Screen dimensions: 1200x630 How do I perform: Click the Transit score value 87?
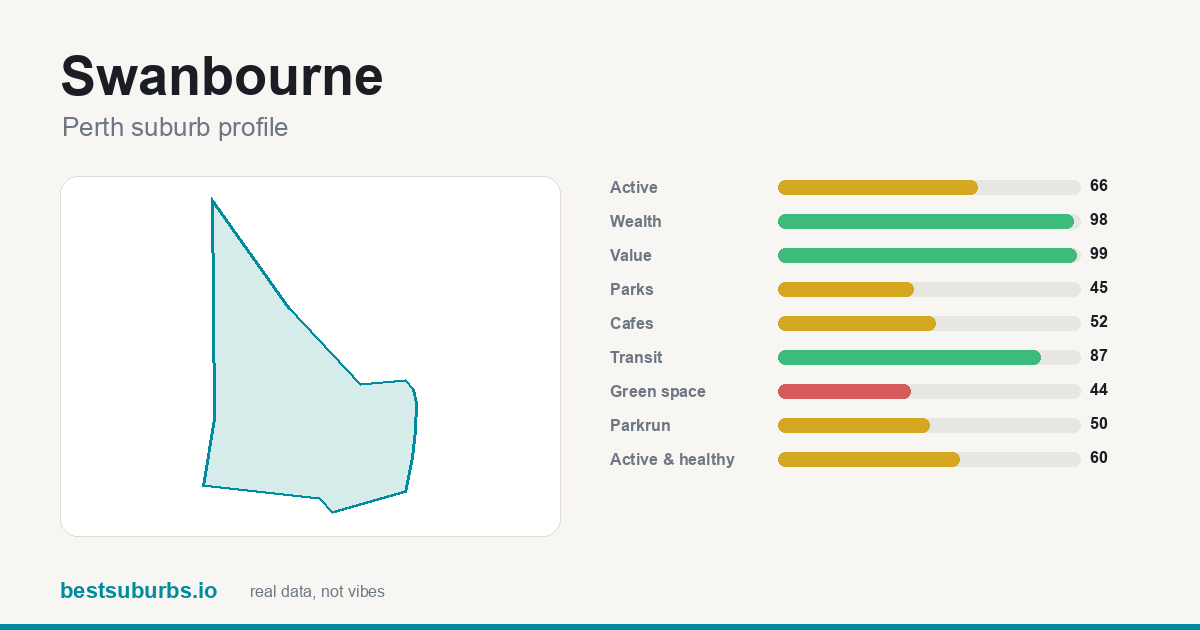(x=1099, y=356)
